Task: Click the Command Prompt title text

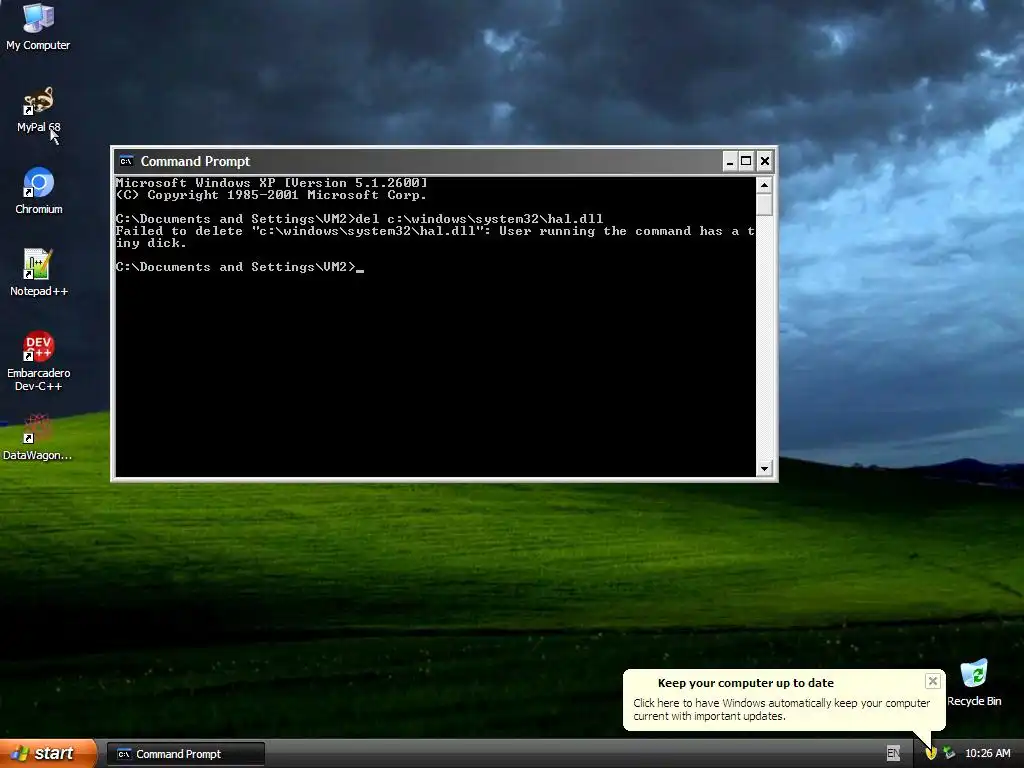Action: (195, 161)
